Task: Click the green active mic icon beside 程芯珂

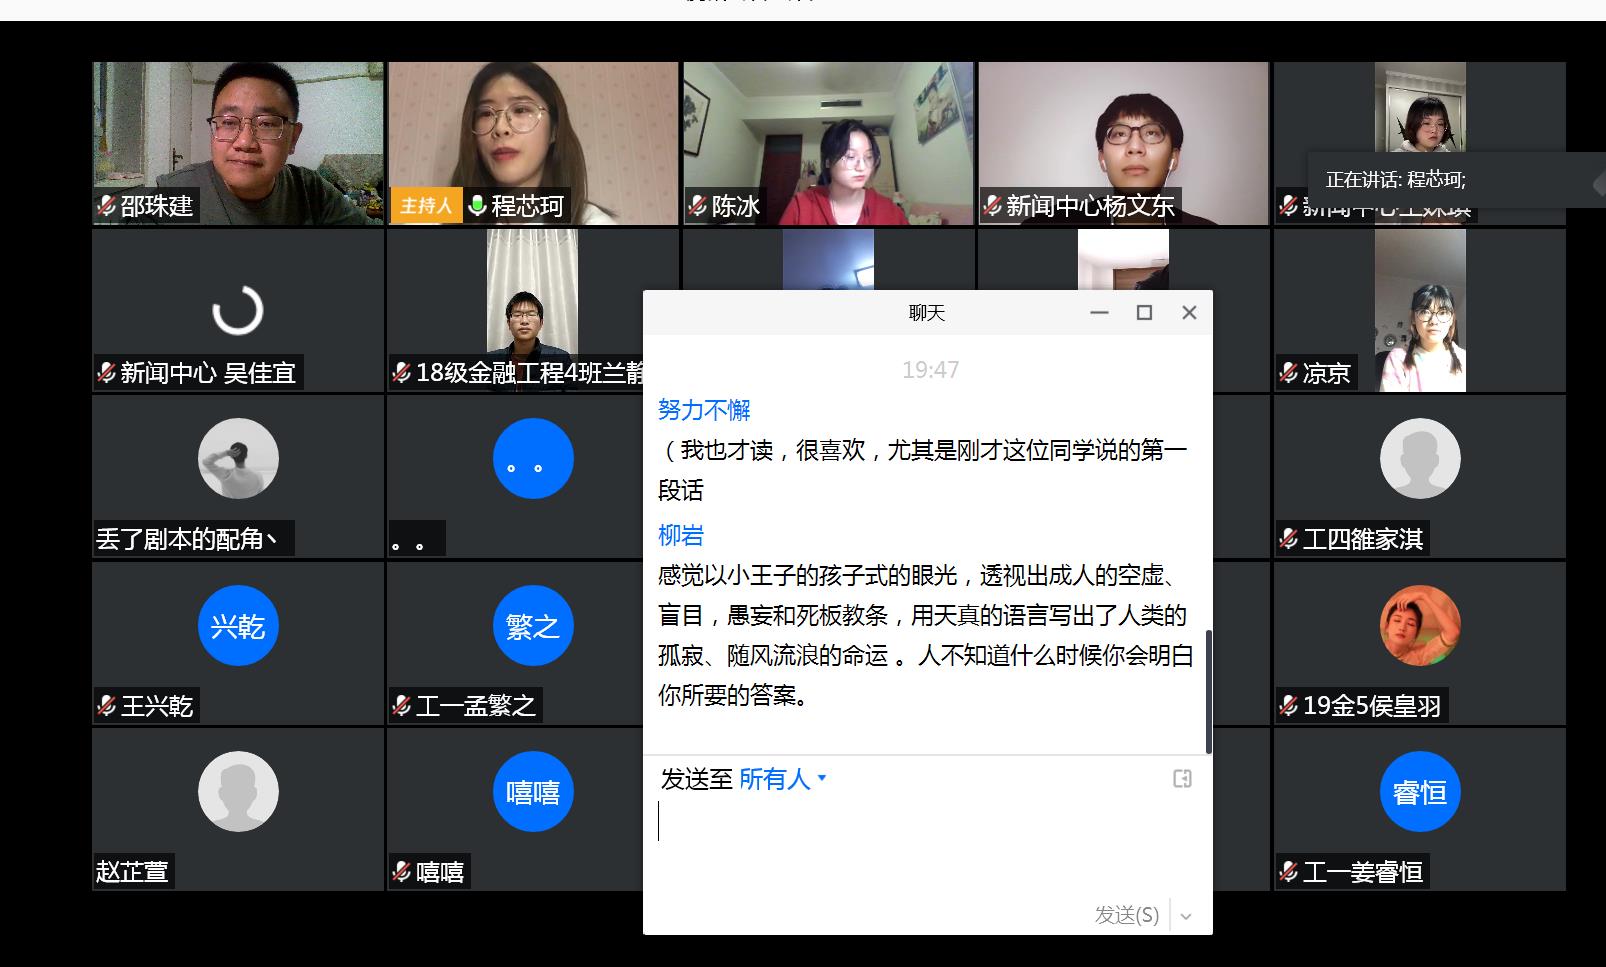Action: click(x=477, y=206)
